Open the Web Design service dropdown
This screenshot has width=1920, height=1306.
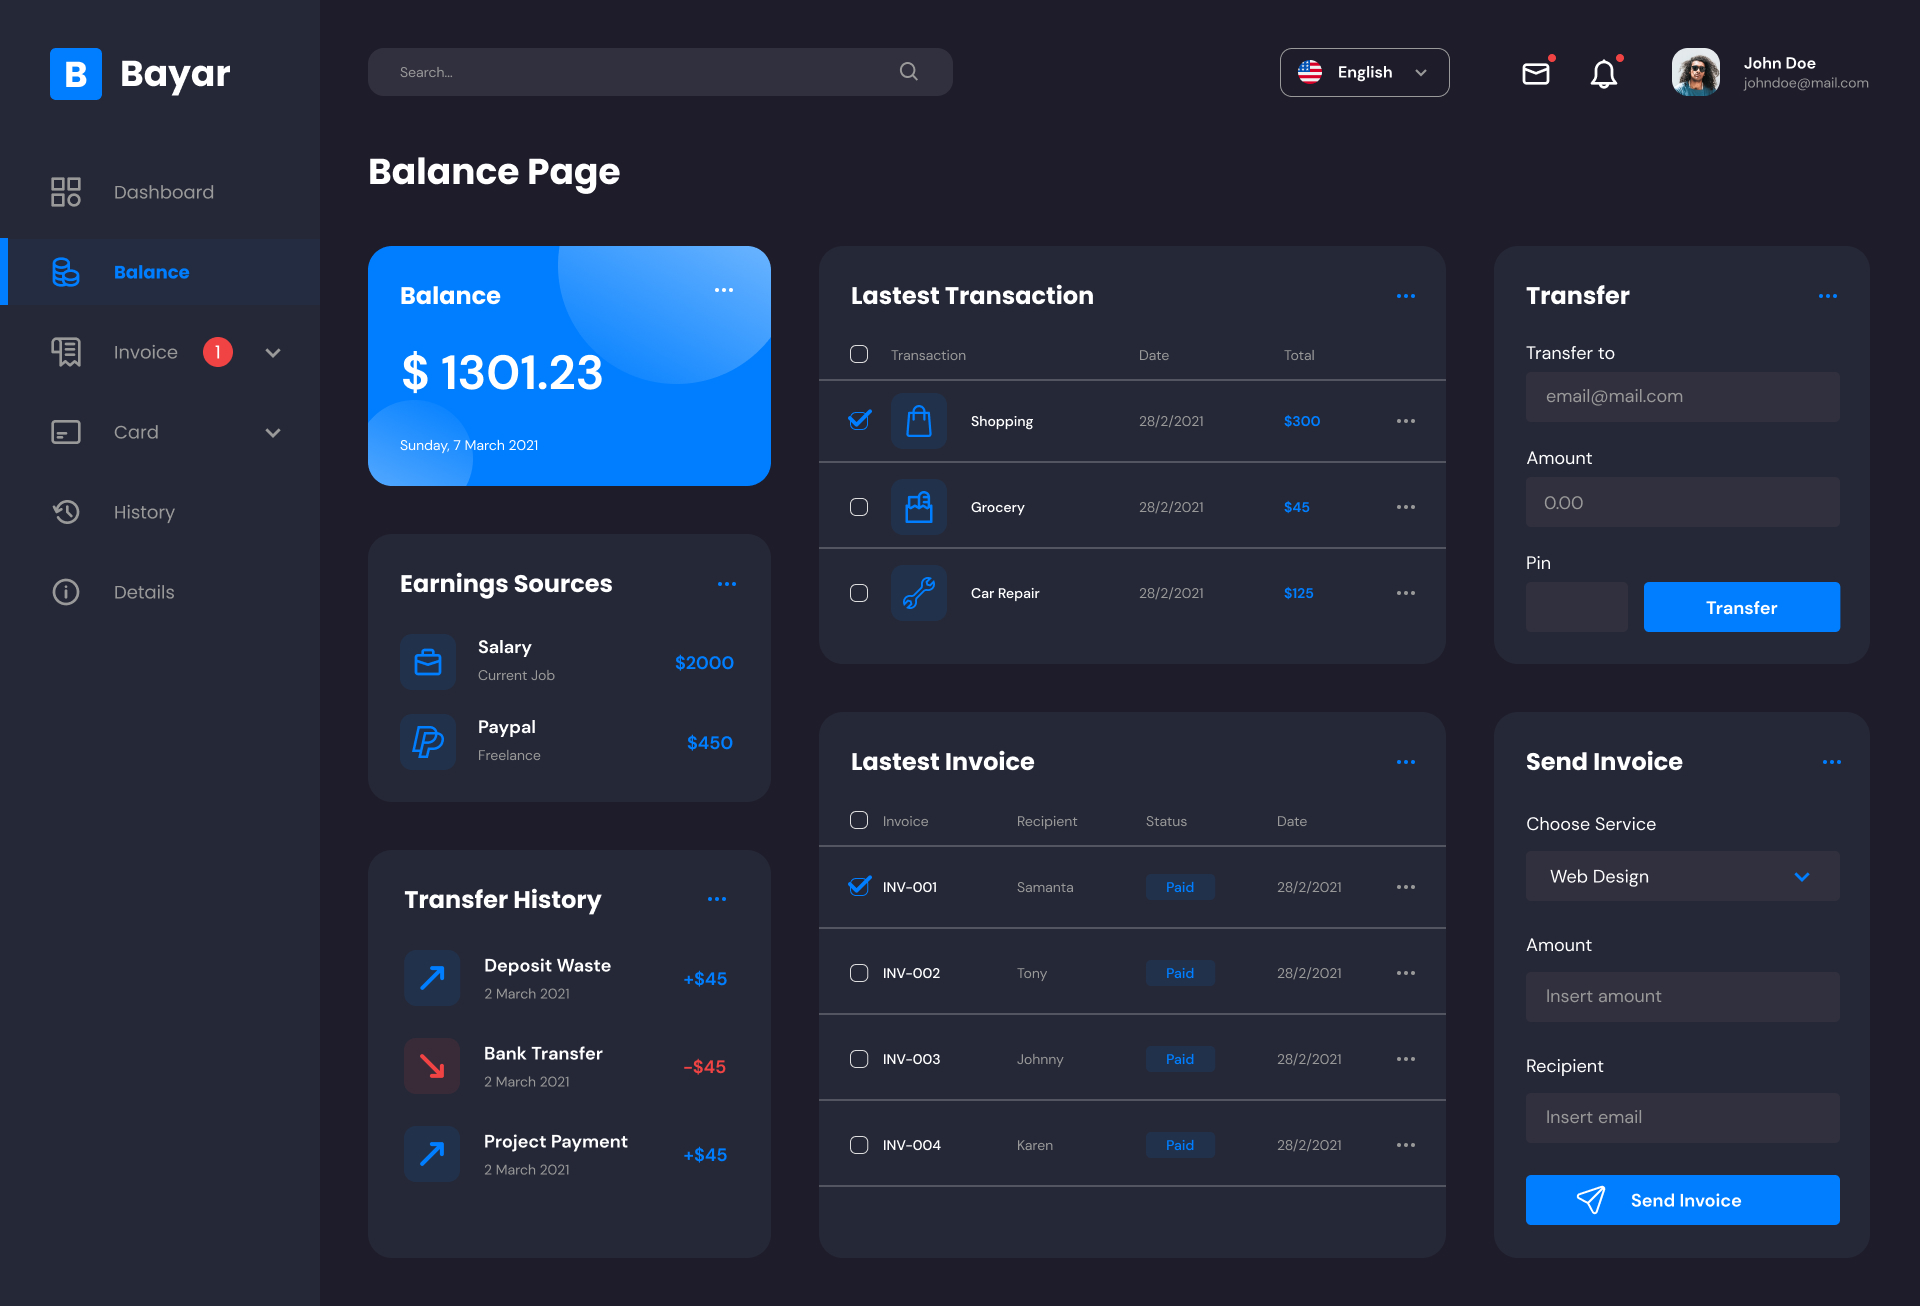click(1682, 876)
